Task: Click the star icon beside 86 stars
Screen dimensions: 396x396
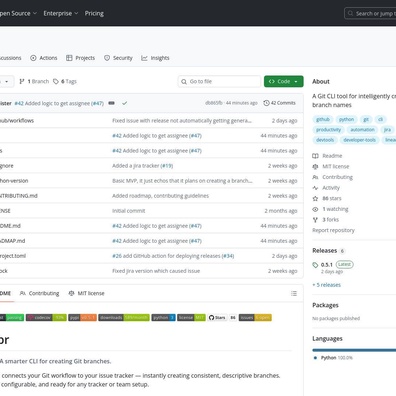Action: pos(315,198)
